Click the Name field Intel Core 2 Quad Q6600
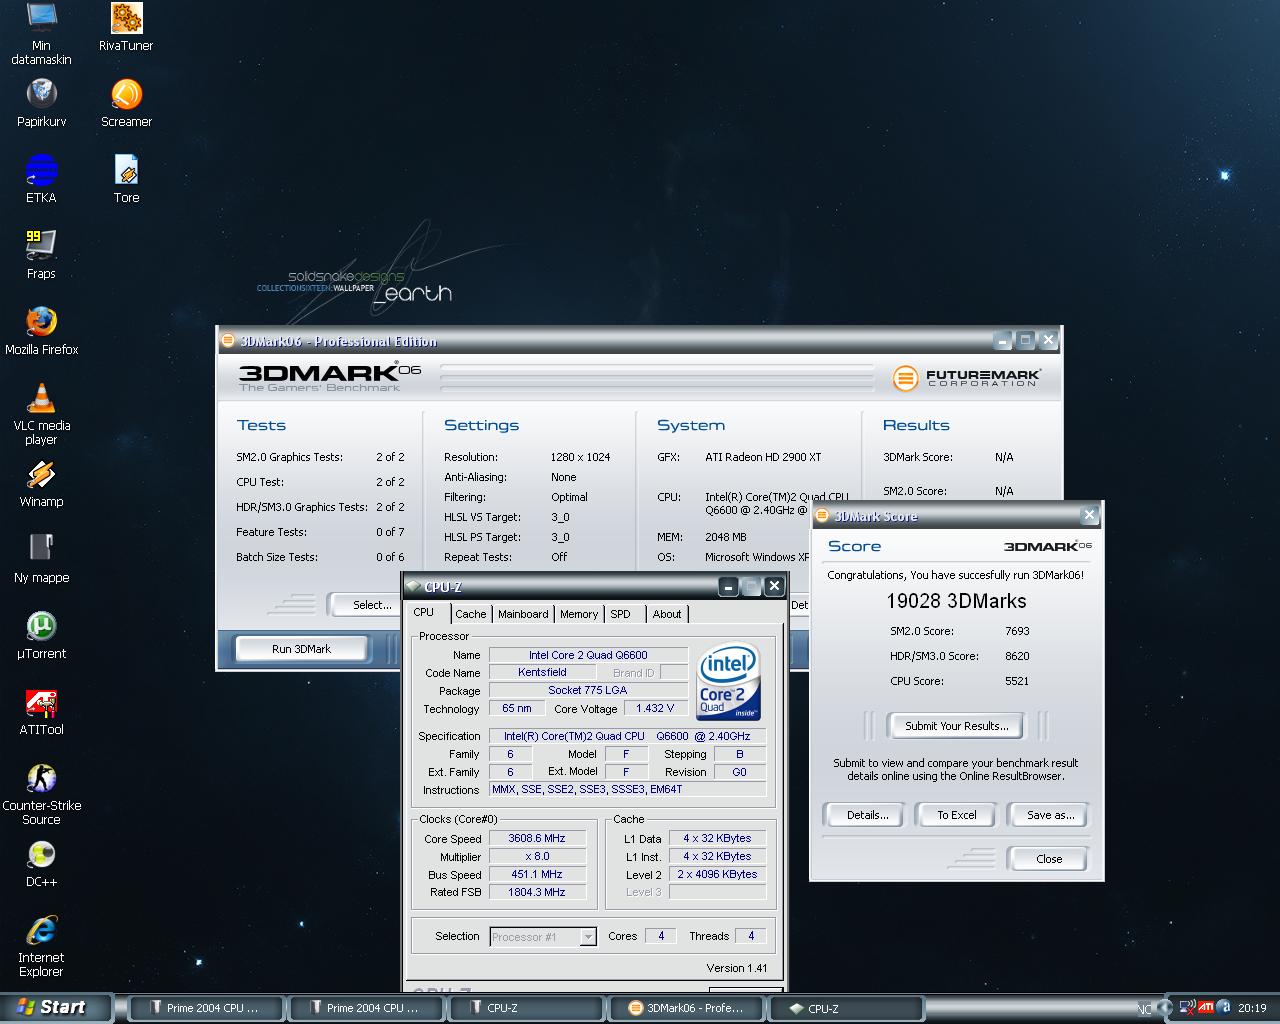Screen dimensions: 1280x1024 click(x=588, y=655)
